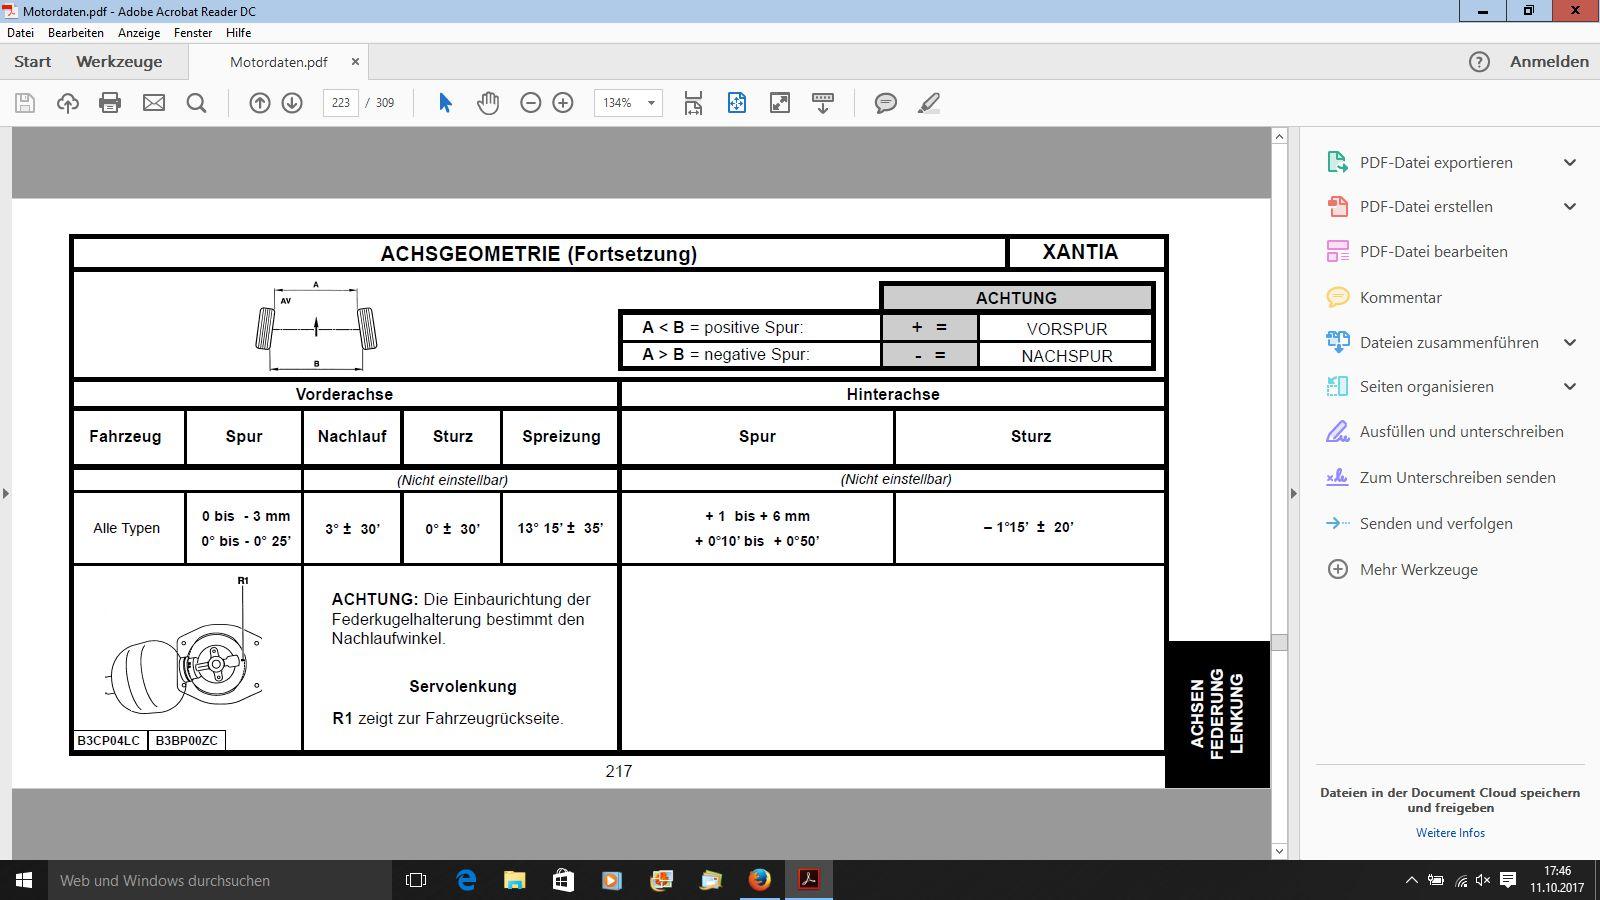1600x900 pixels.
Task: Click the Adobe Acrobat Reader taskbar icon
Action: pos(809,880)
